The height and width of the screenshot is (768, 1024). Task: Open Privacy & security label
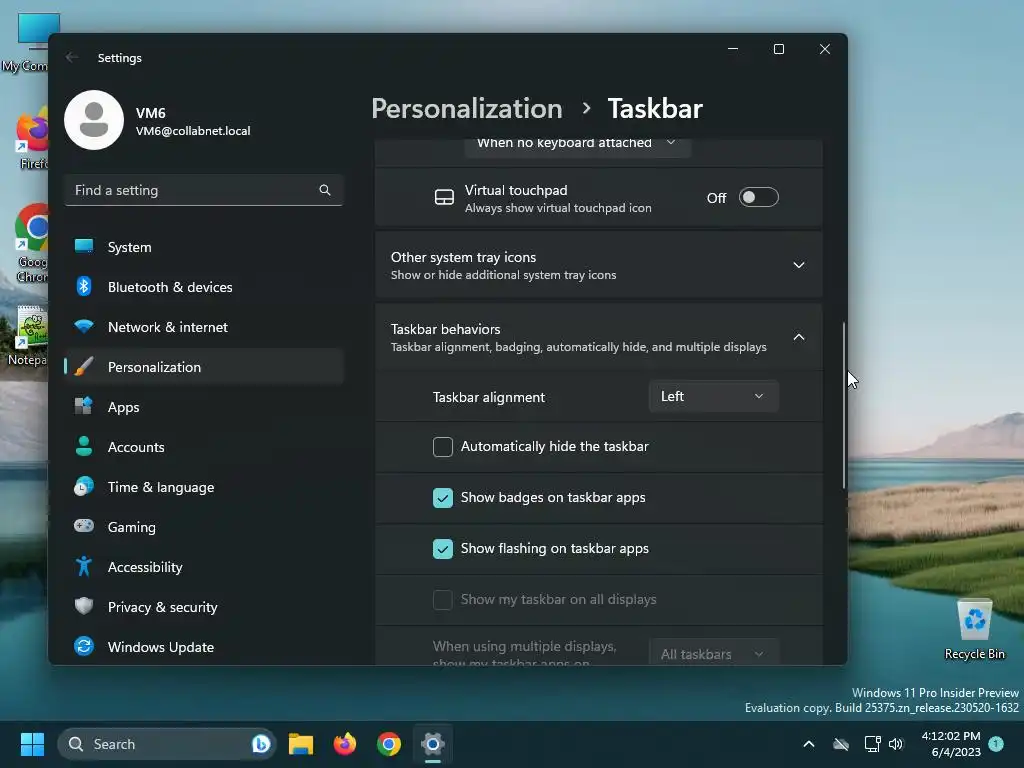(162, 607)
